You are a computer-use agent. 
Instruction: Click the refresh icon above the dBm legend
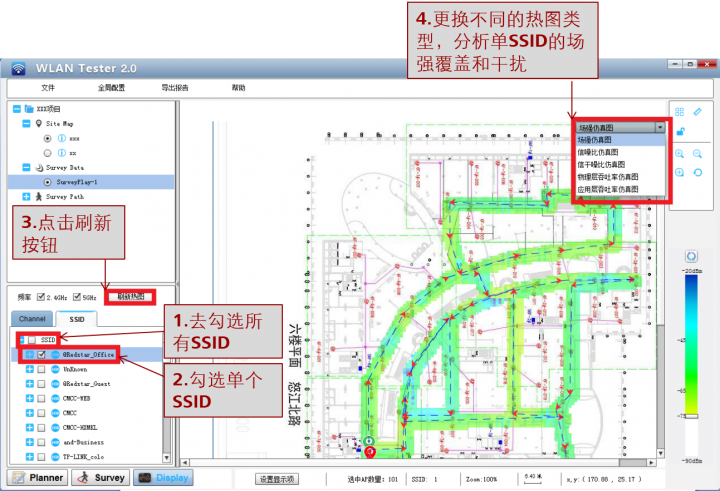691,256
